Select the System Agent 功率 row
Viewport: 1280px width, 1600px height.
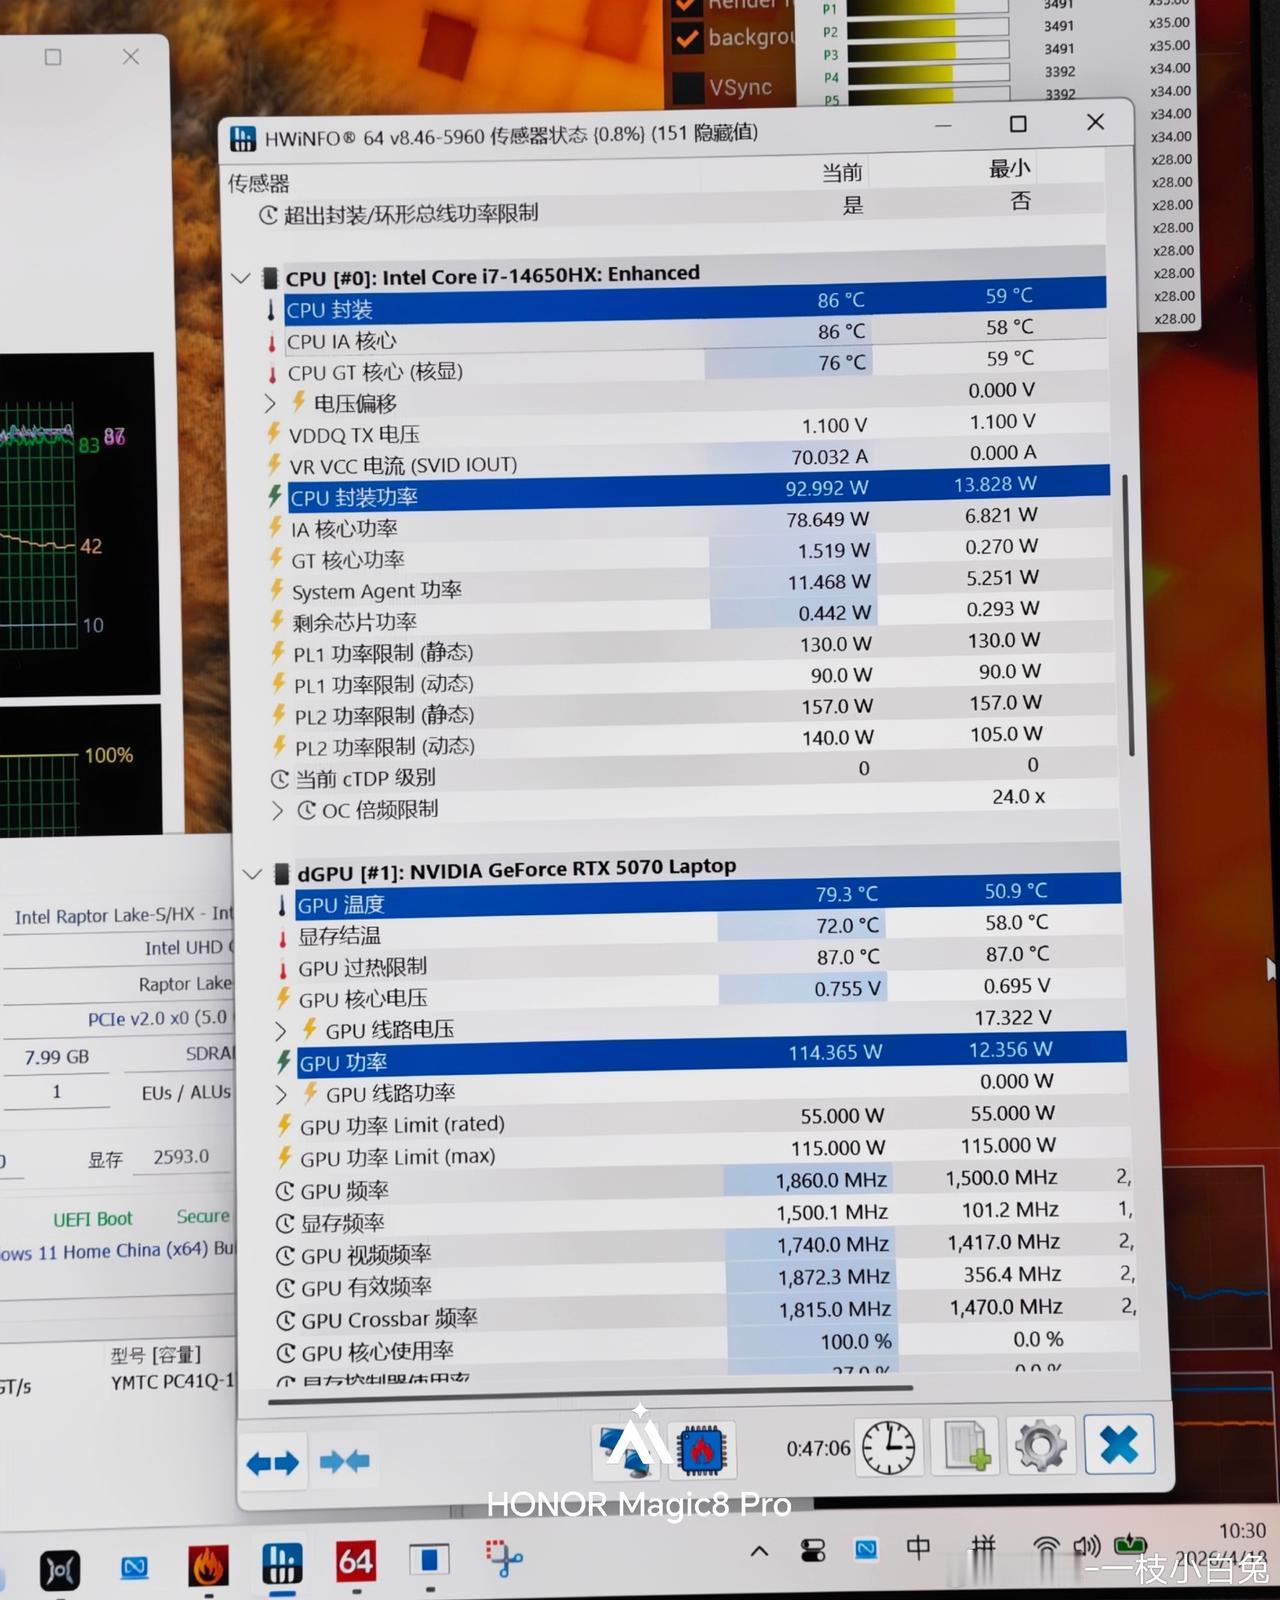coord(689,585)
